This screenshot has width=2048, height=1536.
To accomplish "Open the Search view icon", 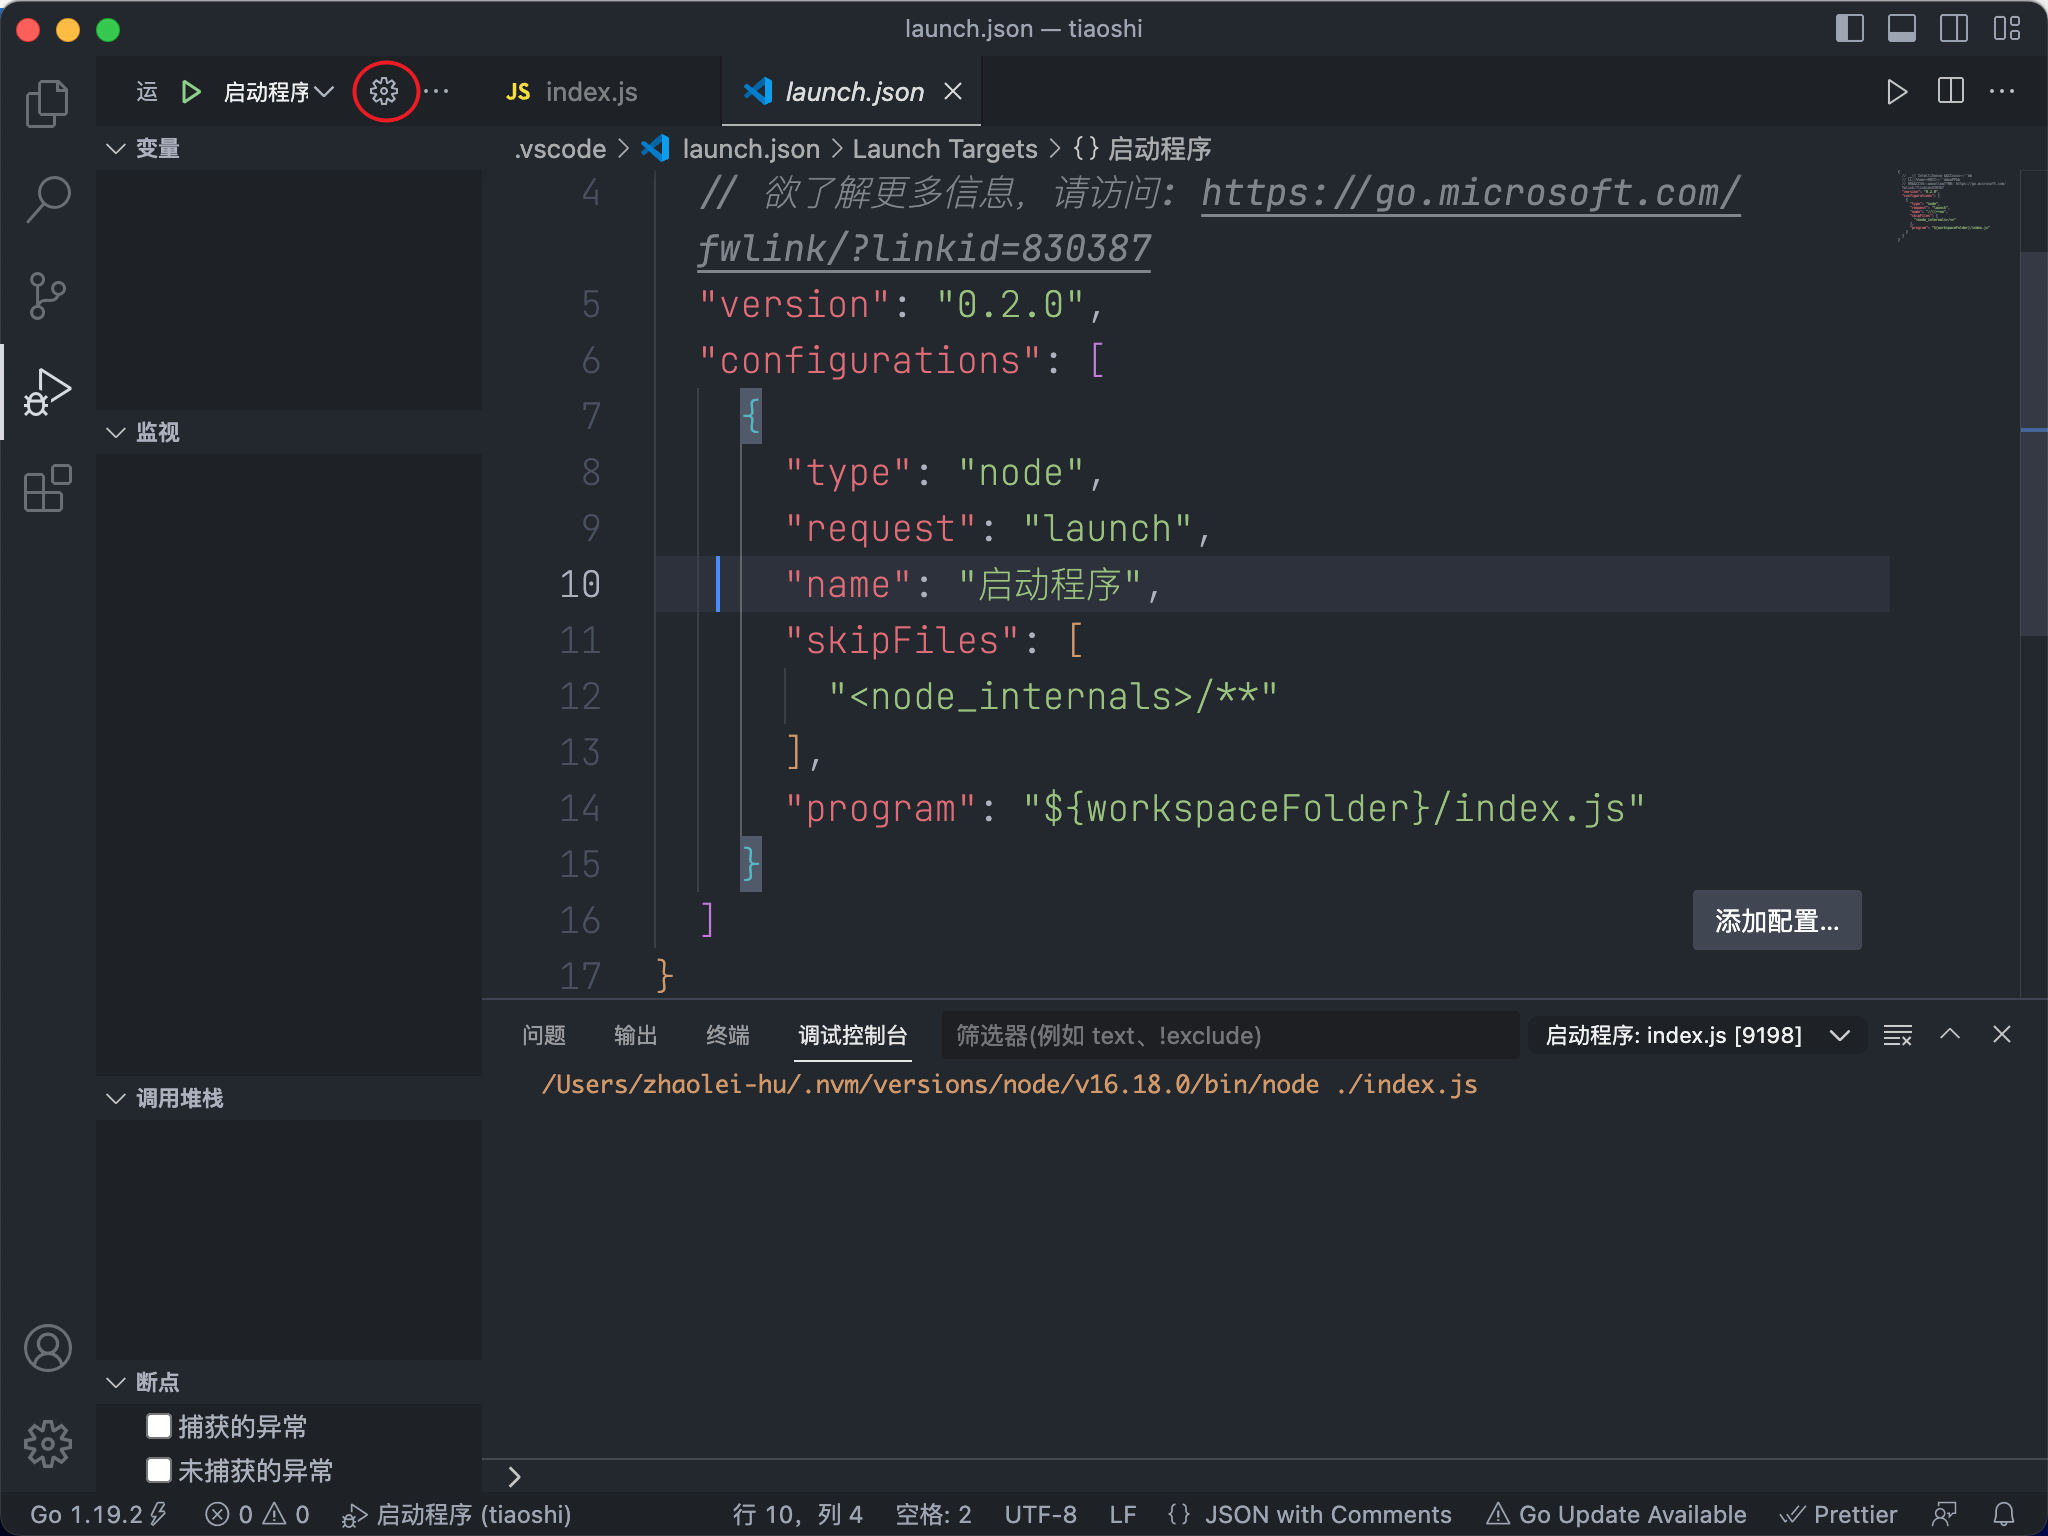I will (x=47, y=199).
